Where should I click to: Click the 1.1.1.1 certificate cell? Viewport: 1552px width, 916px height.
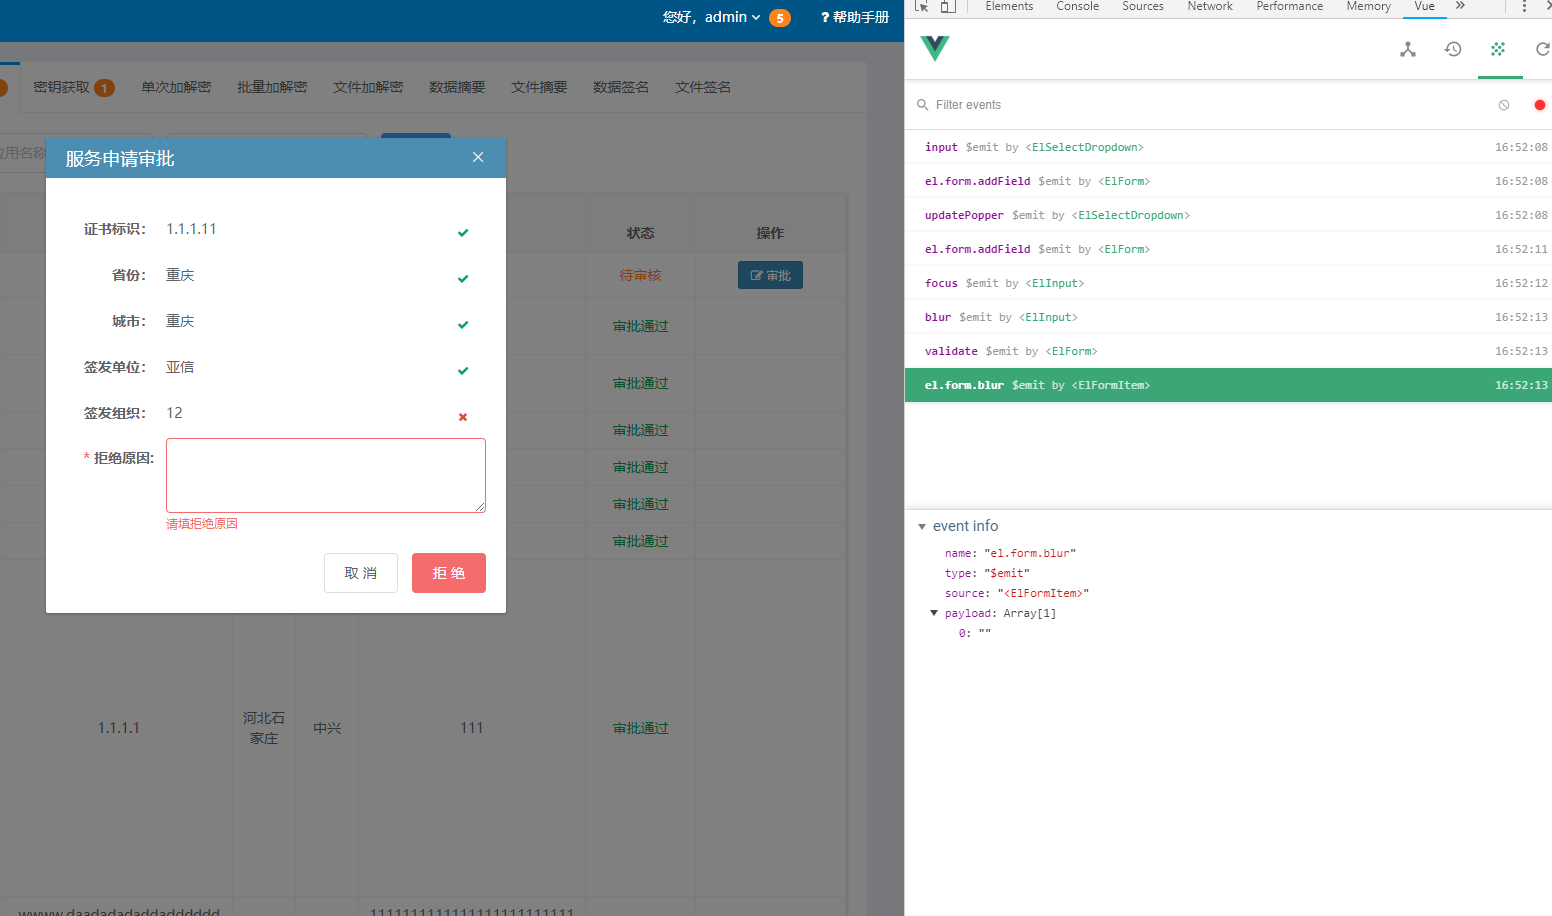tap(119, 728)
